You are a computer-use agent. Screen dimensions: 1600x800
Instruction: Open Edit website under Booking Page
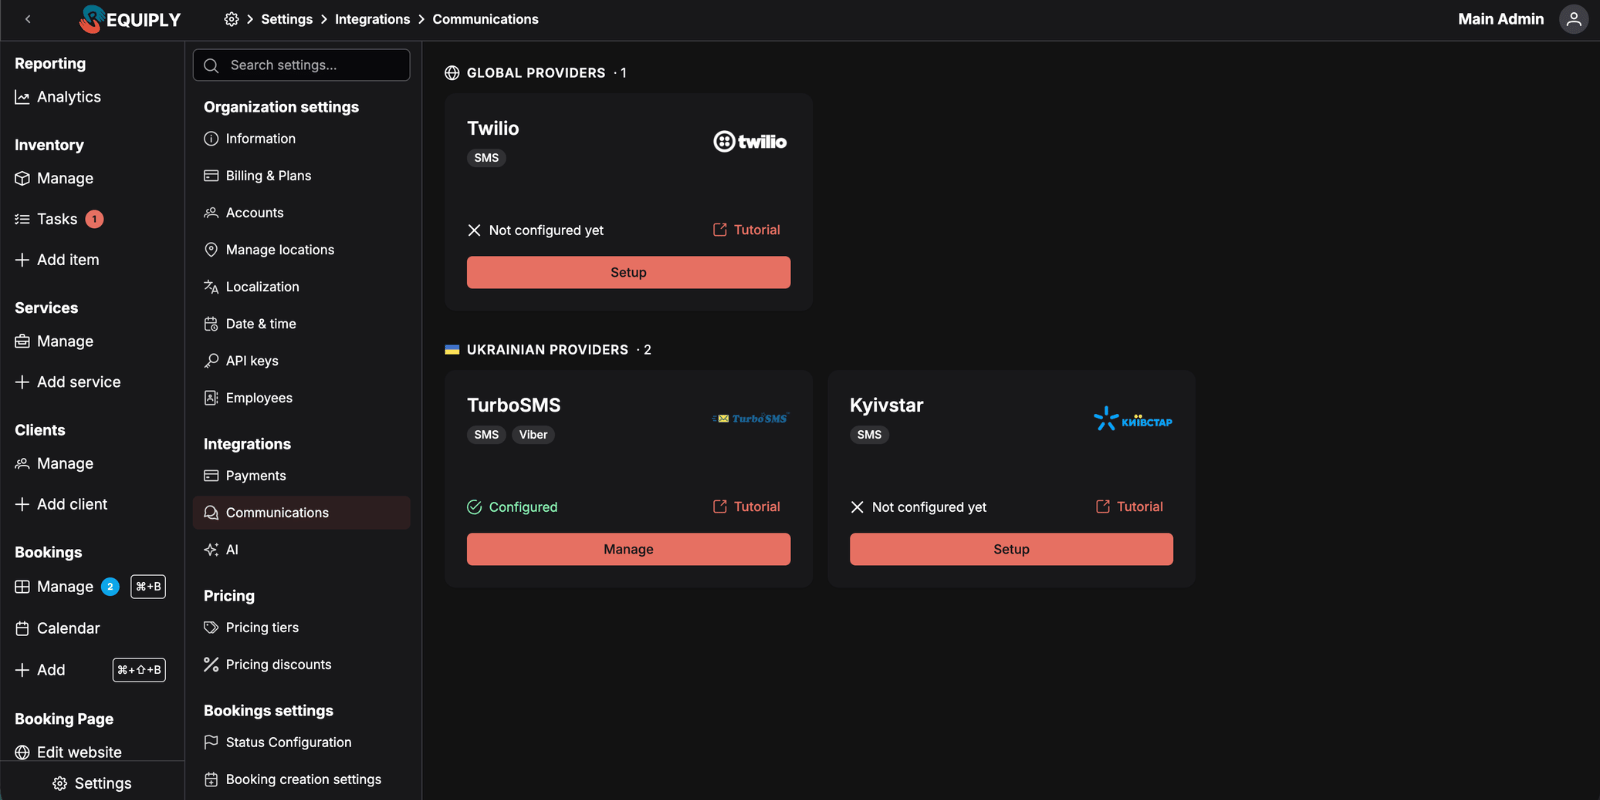(x=68, y=752)
